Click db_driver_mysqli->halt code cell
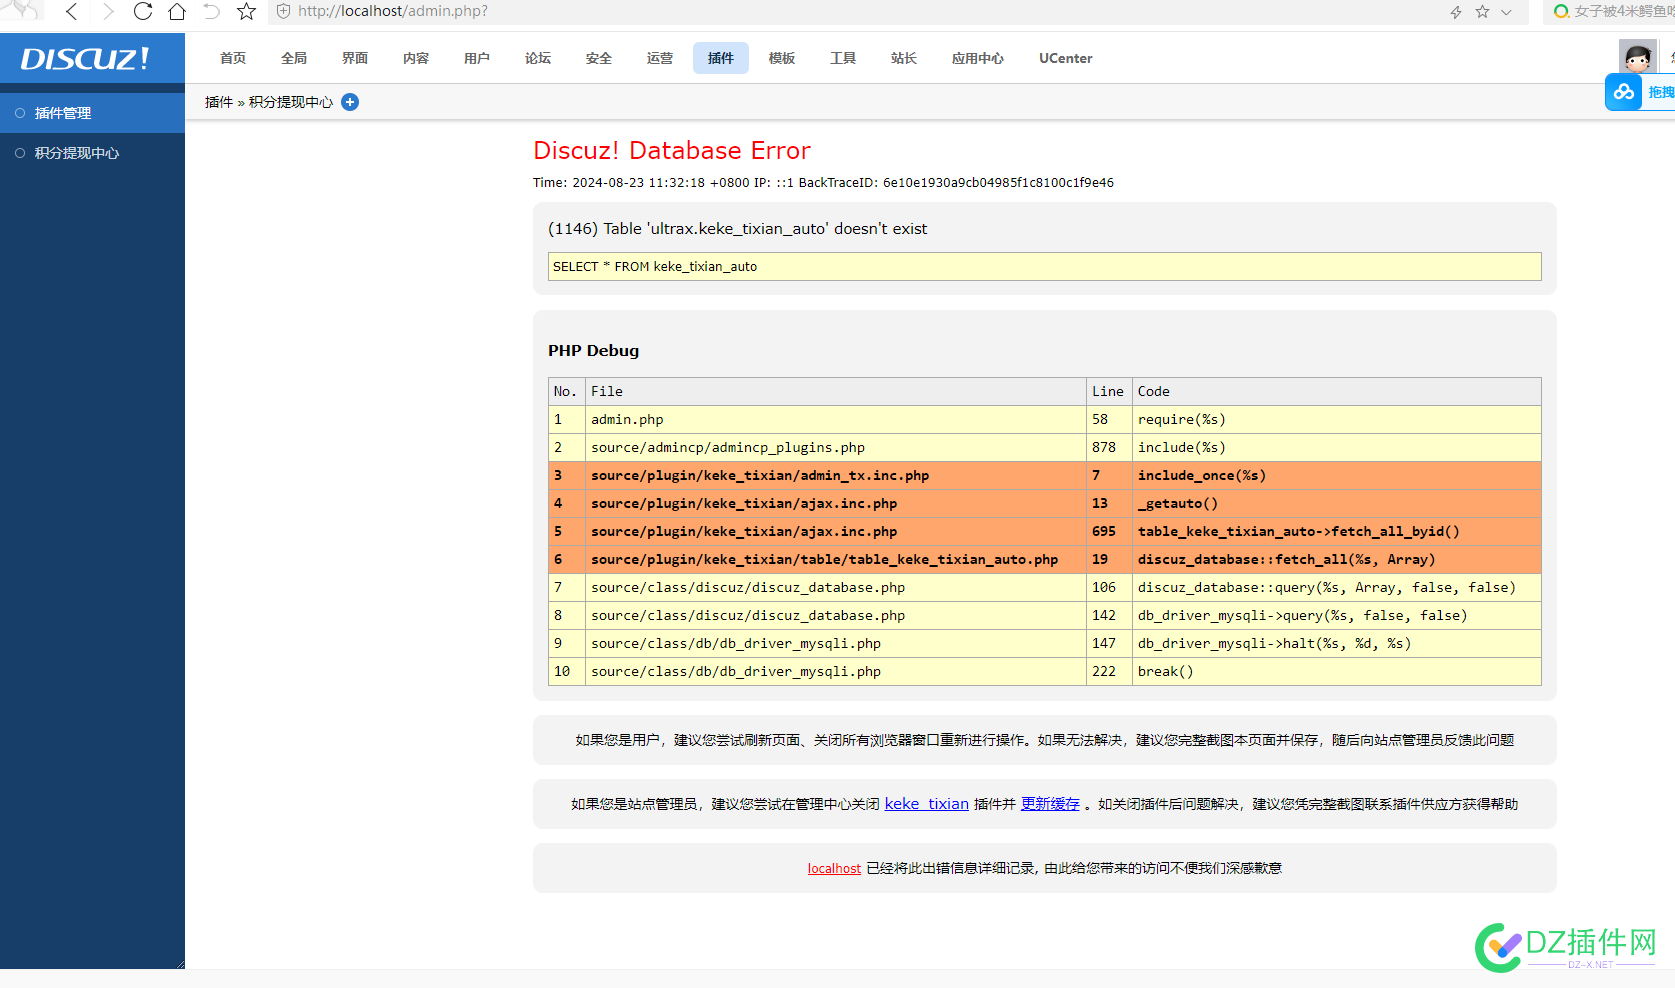This screenshot has height=988, width=1675. click(x=1337, y=643)
